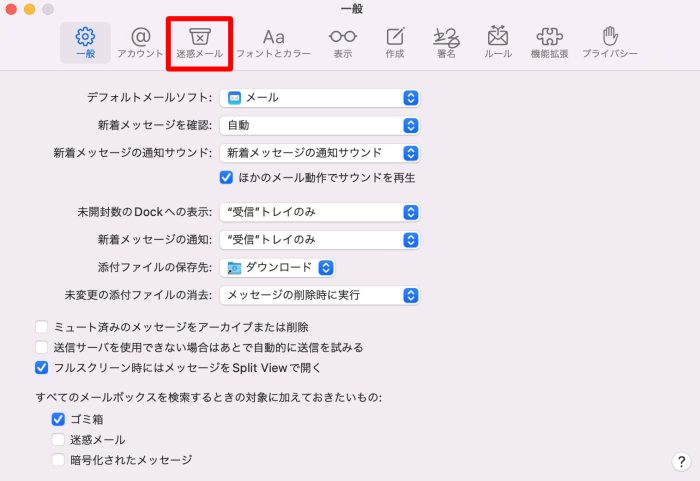Open the ルール (Rules) envelope icon
The image size is (700, 481).
498,42
